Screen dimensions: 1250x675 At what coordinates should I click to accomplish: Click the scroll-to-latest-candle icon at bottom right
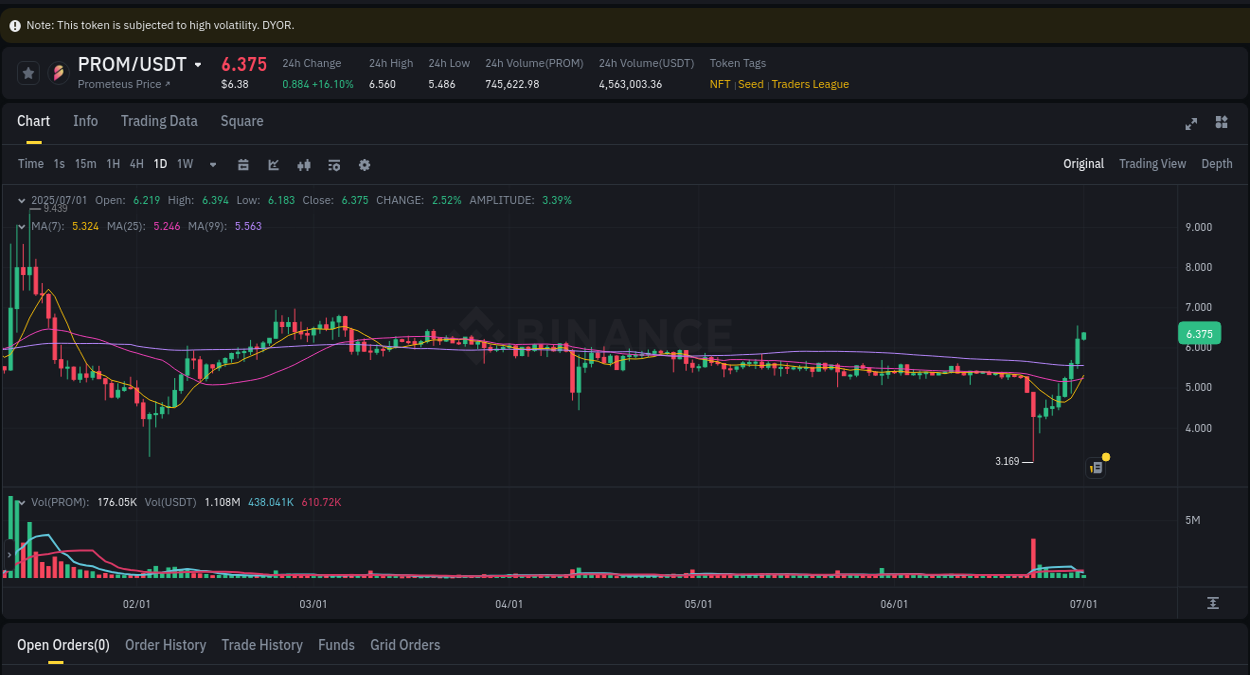click(x=1213, y=603)
